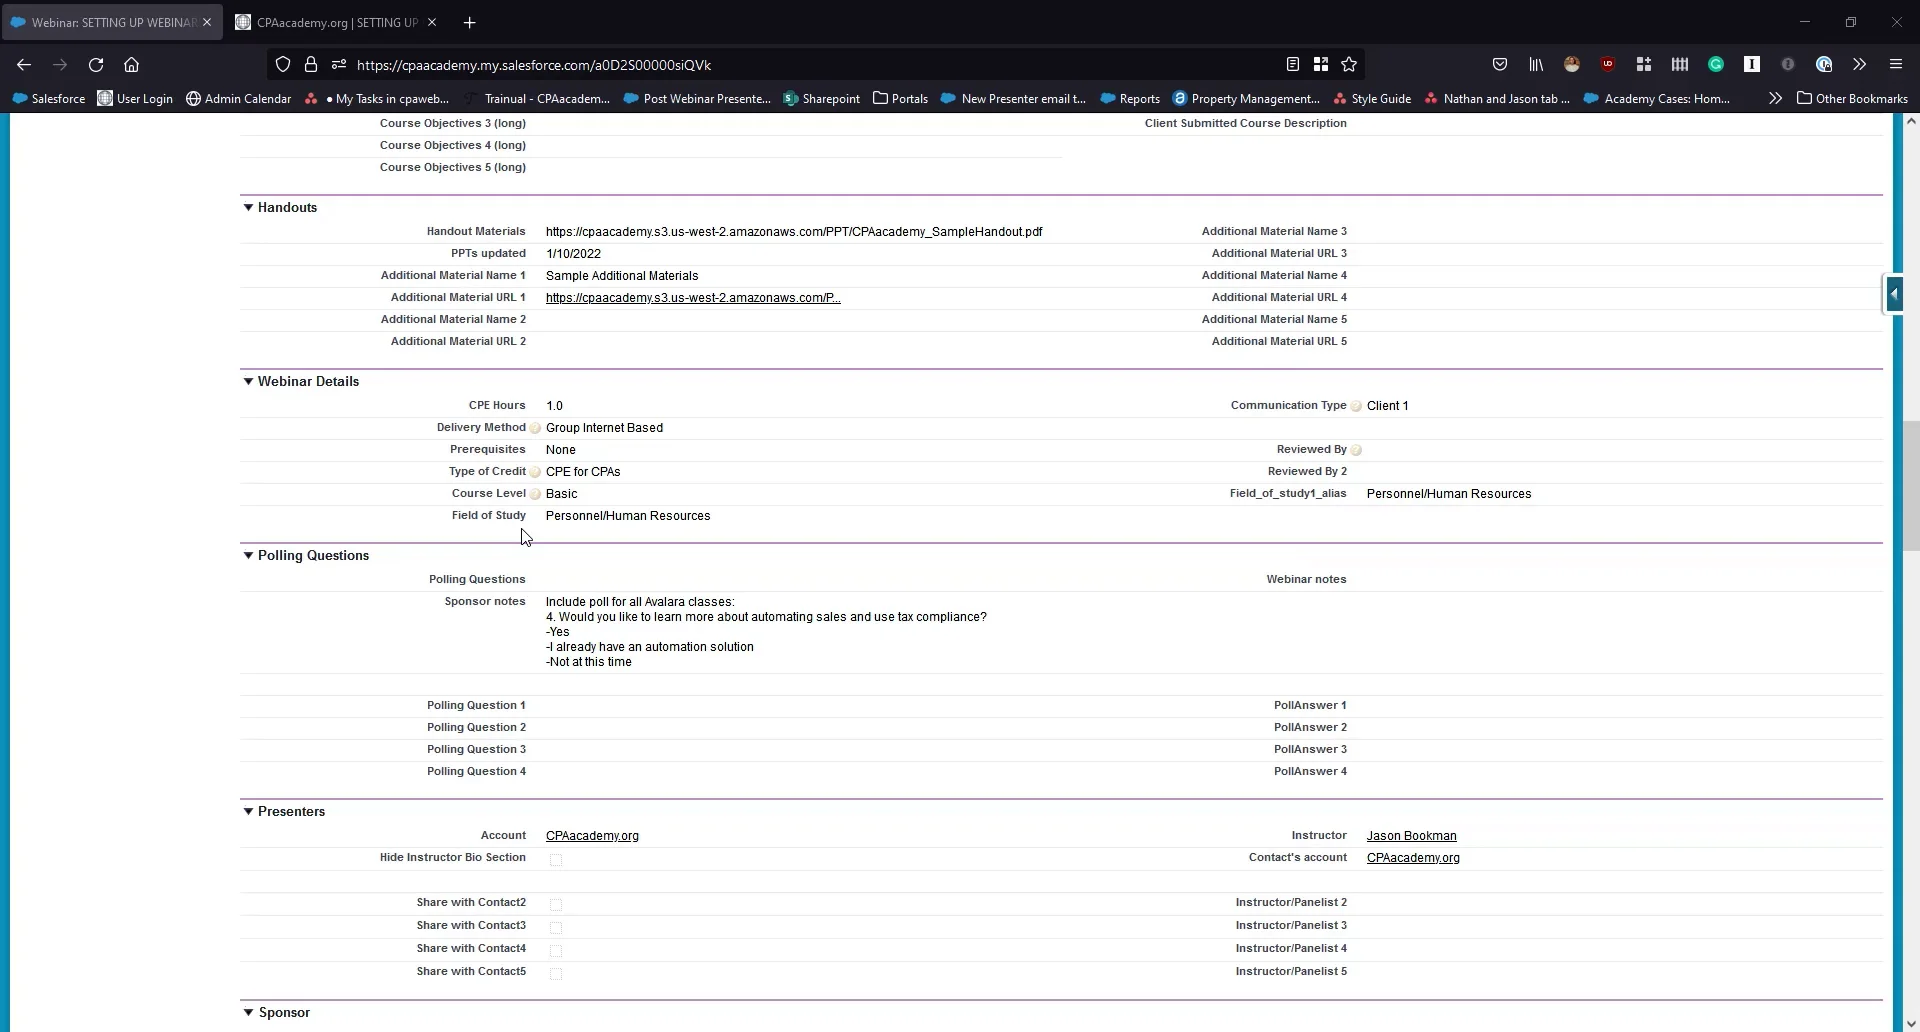
Task: Select the Webinar SETTING UP WEBINAR tab
Action: click(112, 22)
